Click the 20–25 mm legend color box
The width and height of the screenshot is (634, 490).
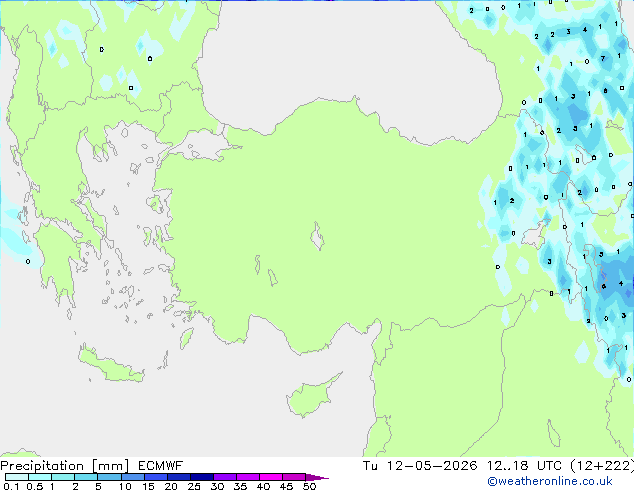click(x=178, y=477)
